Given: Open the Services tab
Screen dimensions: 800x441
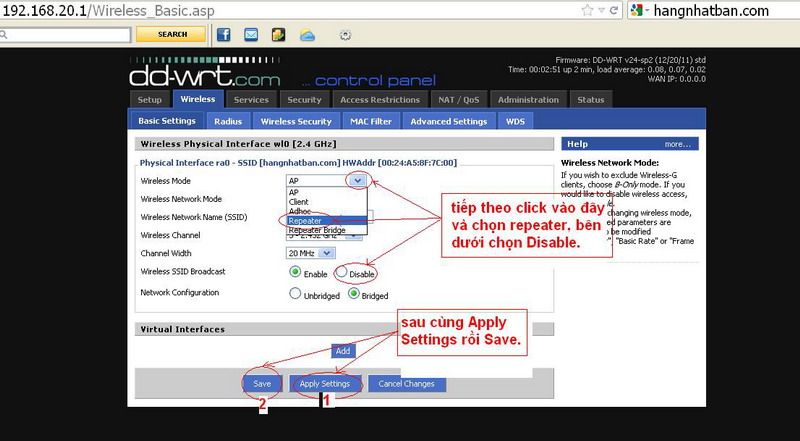Looking at the screenshot, I should pyautogui.click(x=251, y=100).
